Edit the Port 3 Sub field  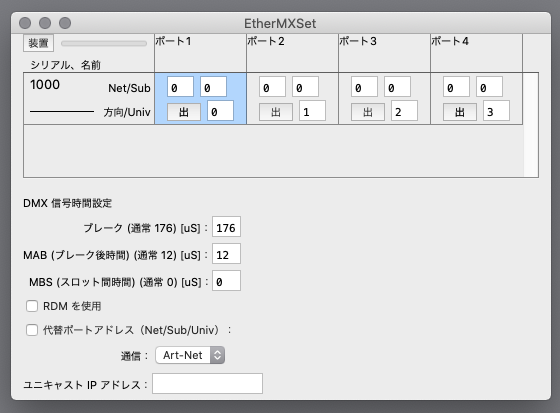tap(398, 87)
